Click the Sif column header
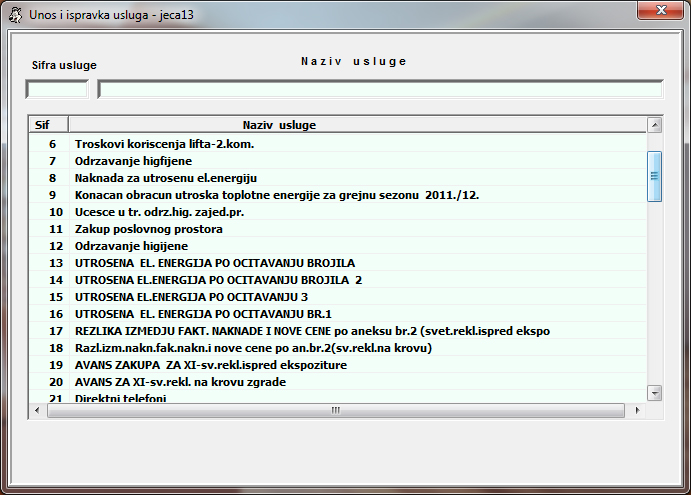This screenshot has height=495, width=691. click(x=48, y=125)
